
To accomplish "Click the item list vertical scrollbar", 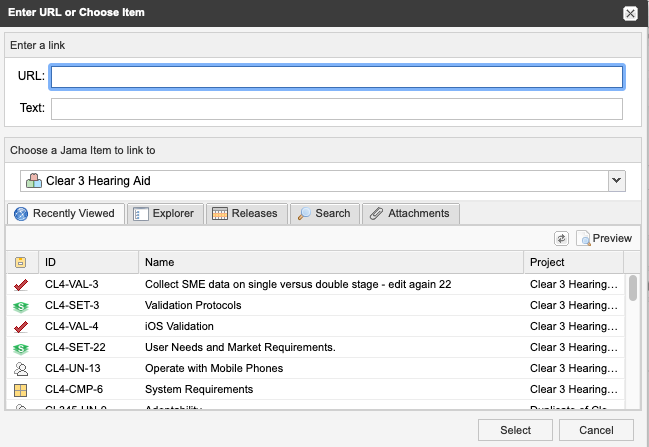I will coord(633,340).
